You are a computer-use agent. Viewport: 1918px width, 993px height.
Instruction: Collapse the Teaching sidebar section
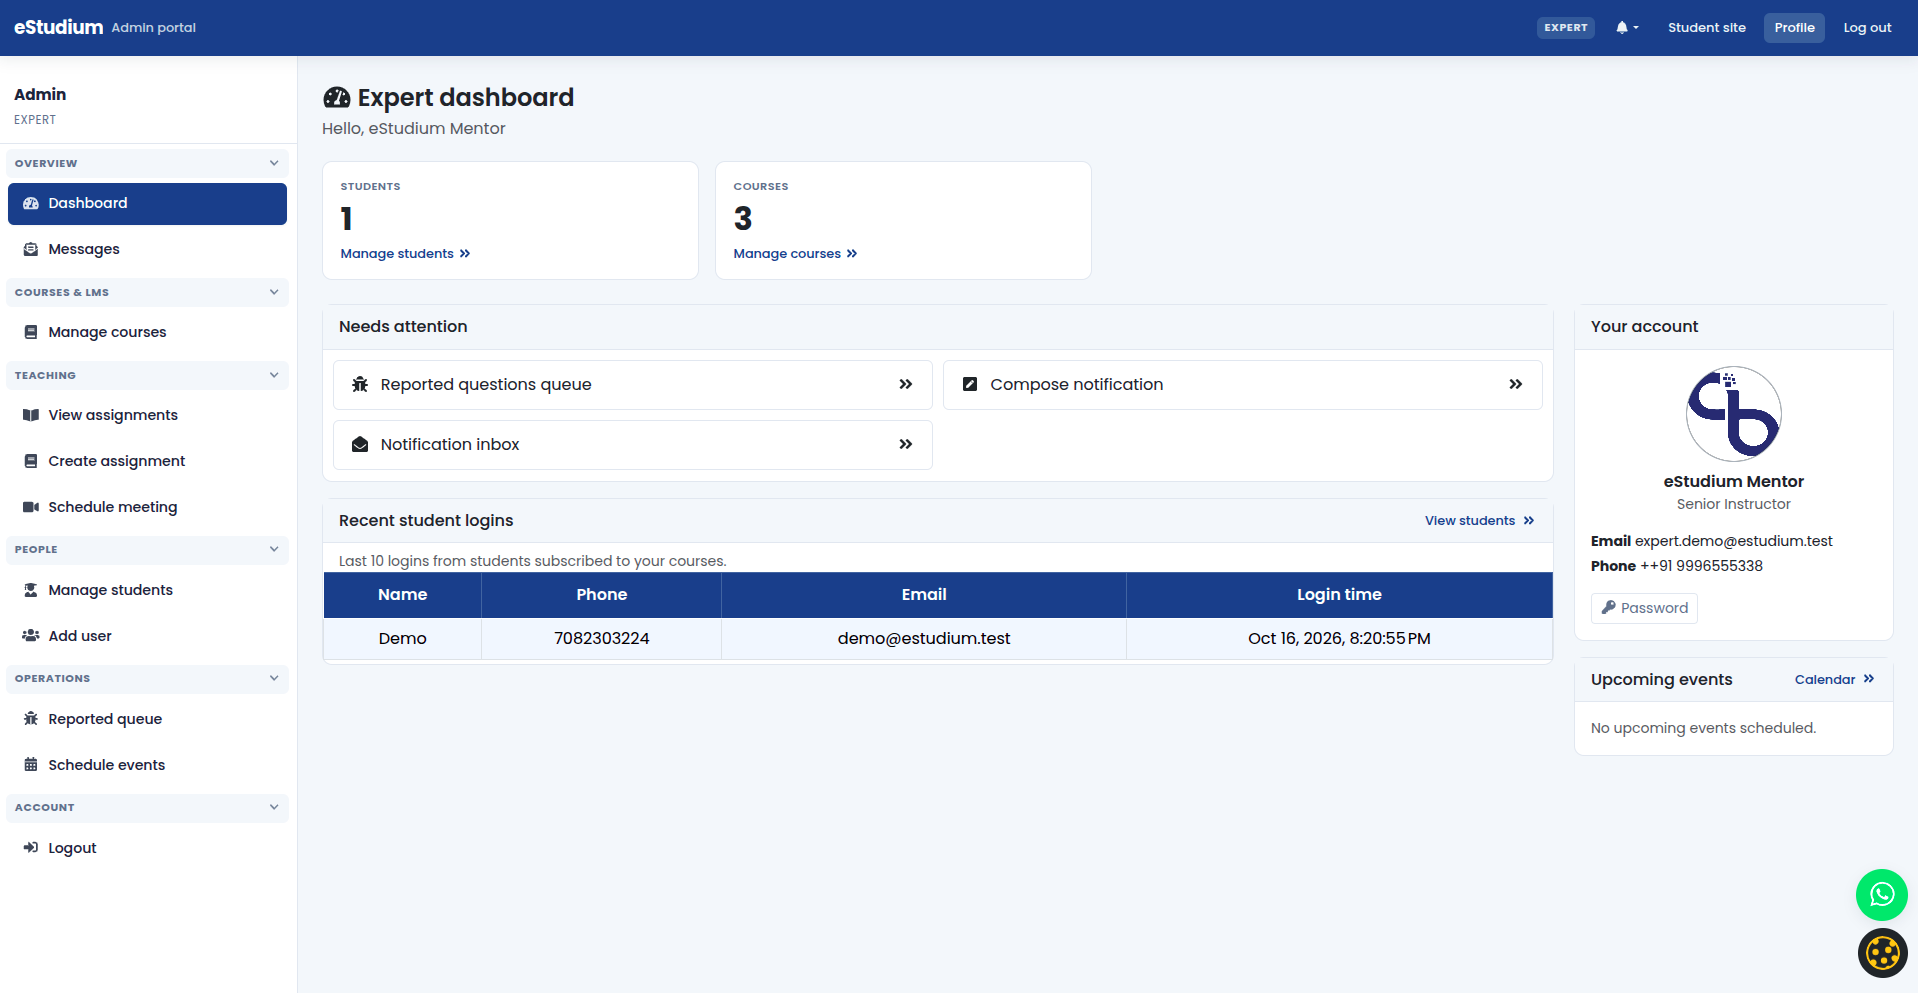point(147,375)
